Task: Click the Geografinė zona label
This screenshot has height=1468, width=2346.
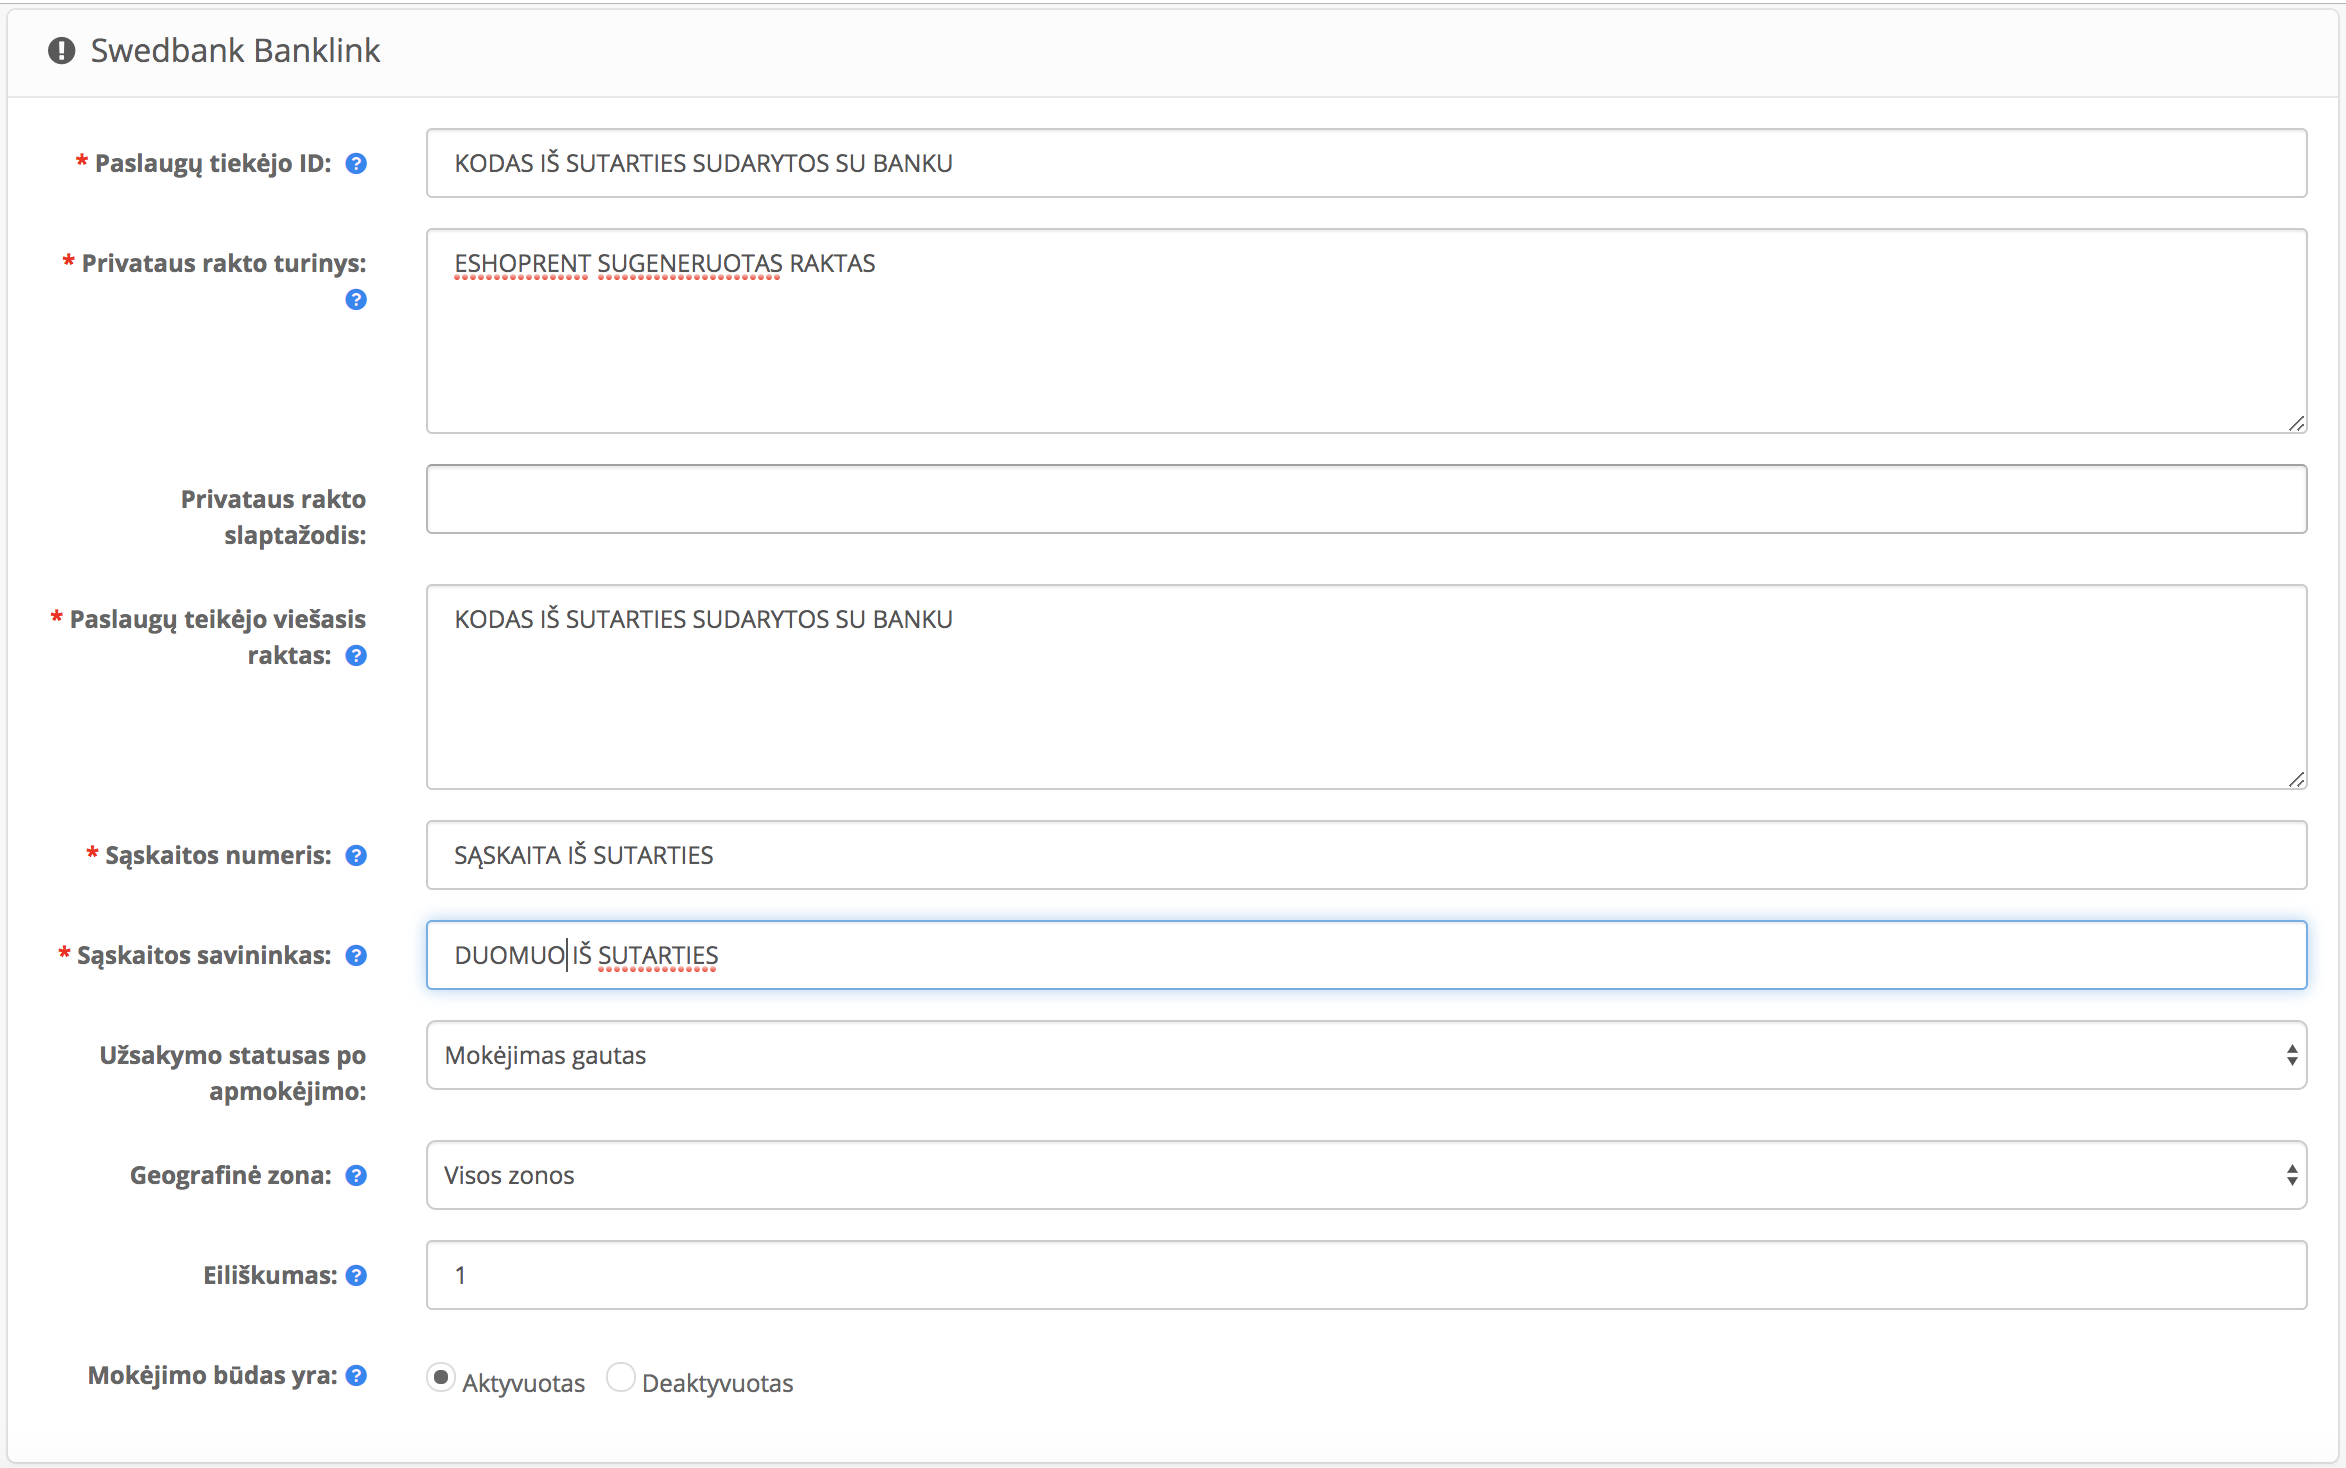Action: tap(231, 1175)
